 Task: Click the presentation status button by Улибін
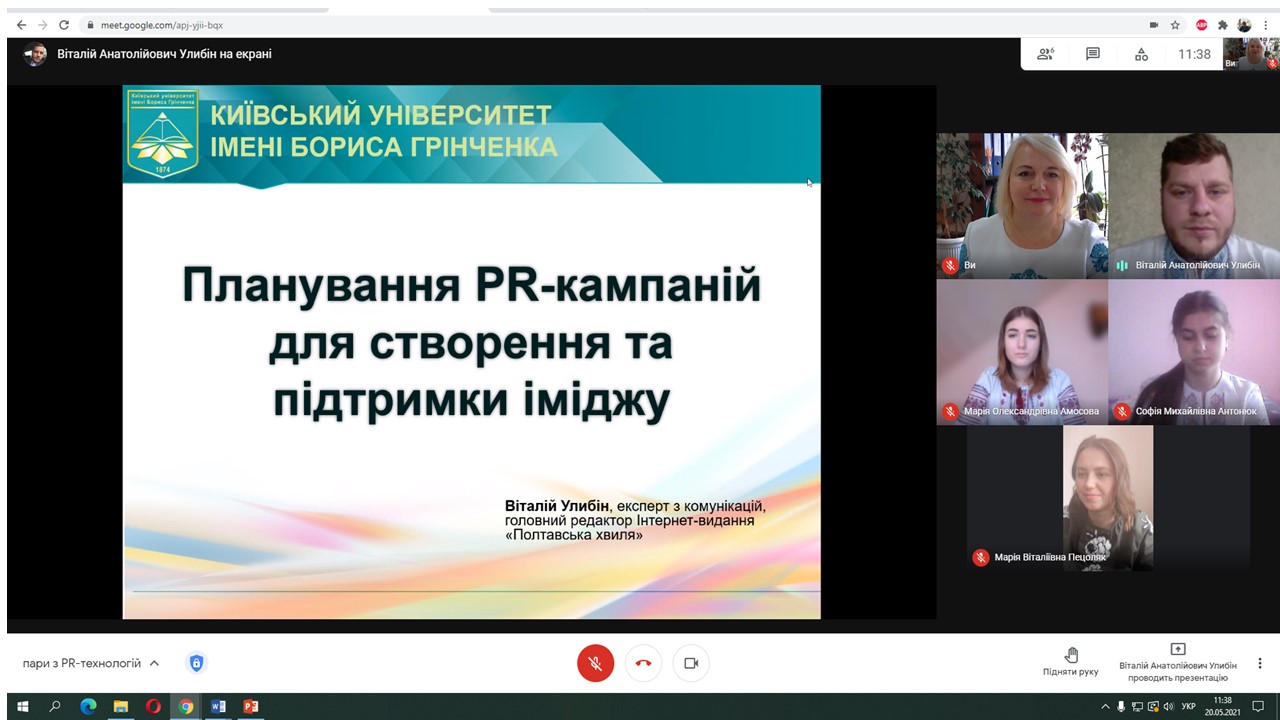1177,662
